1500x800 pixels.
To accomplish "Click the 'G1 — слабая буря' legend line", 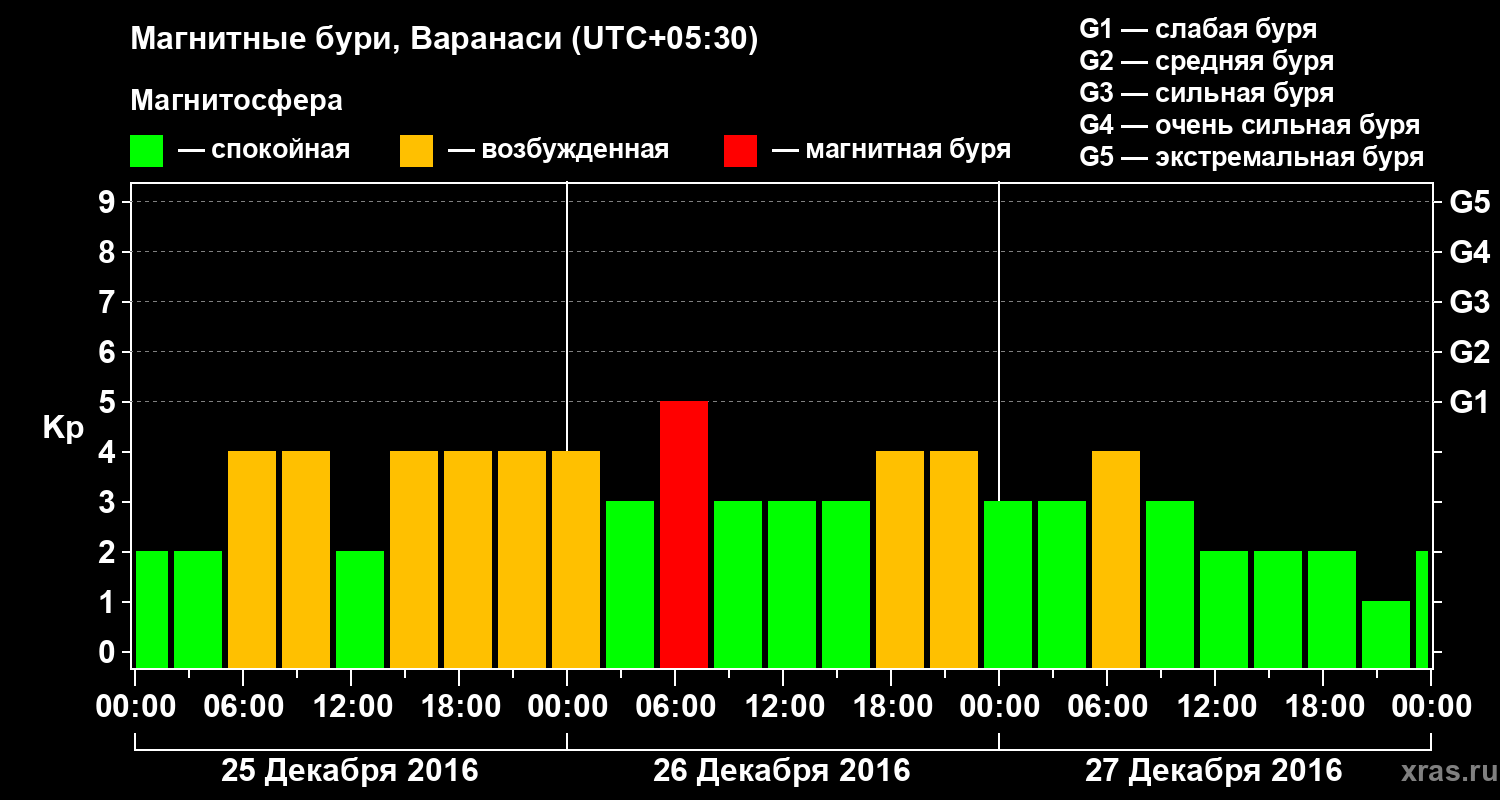I will [x=1198, y=29].
